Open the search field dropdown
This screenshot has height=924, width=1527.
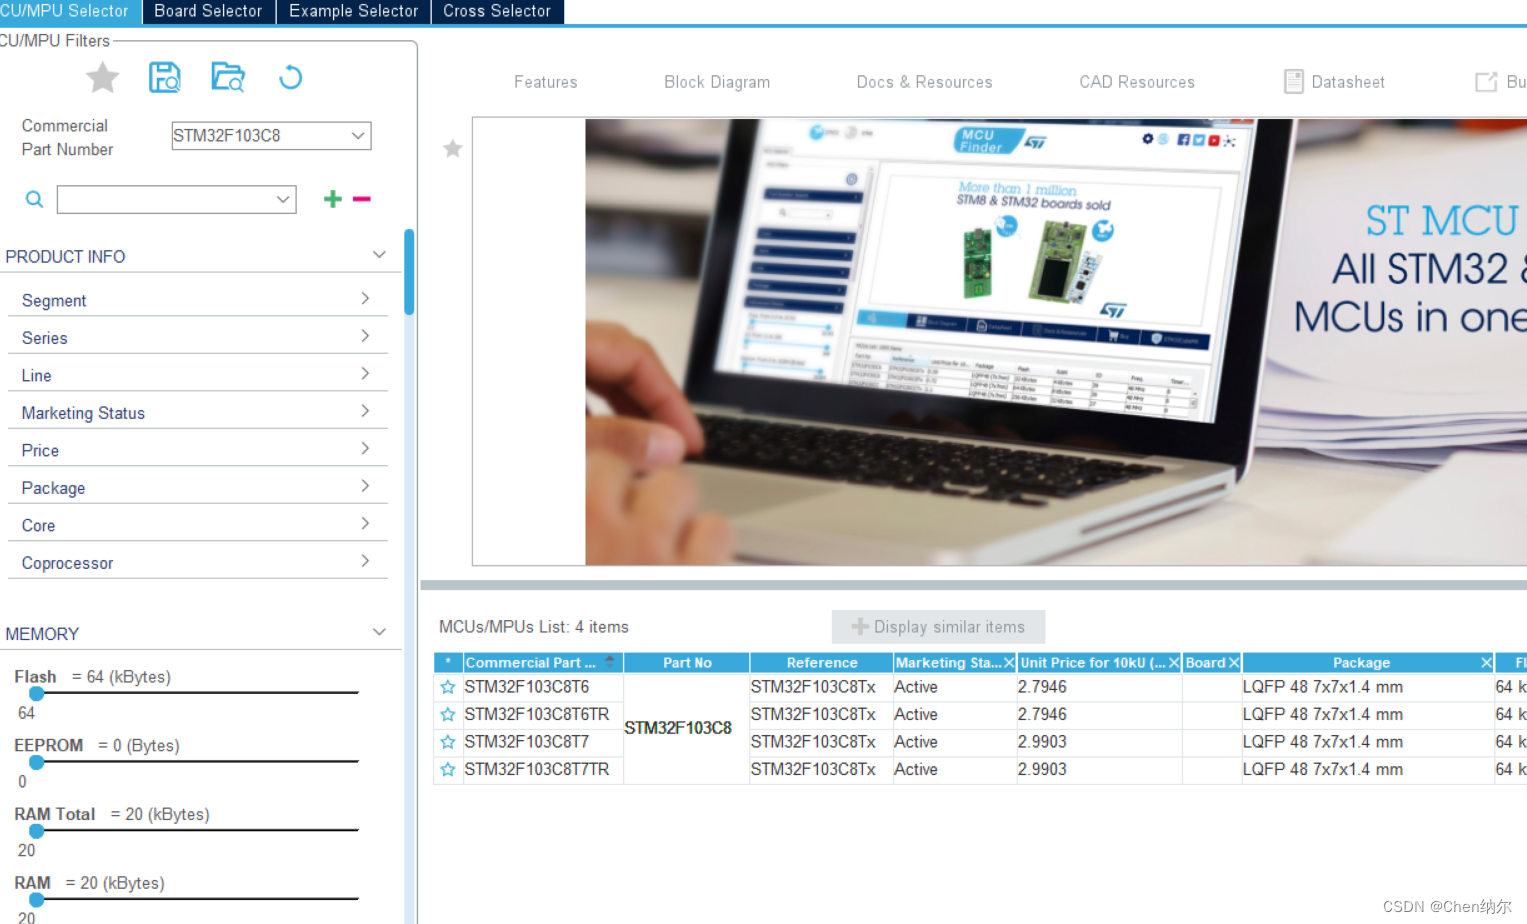coord(283,199)
